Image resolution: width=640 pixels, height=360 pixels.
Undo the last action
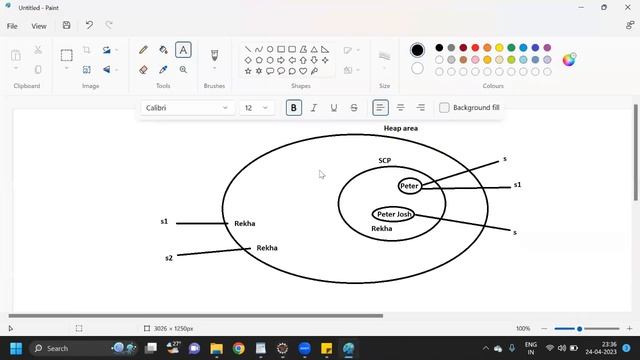click(89, 25)
